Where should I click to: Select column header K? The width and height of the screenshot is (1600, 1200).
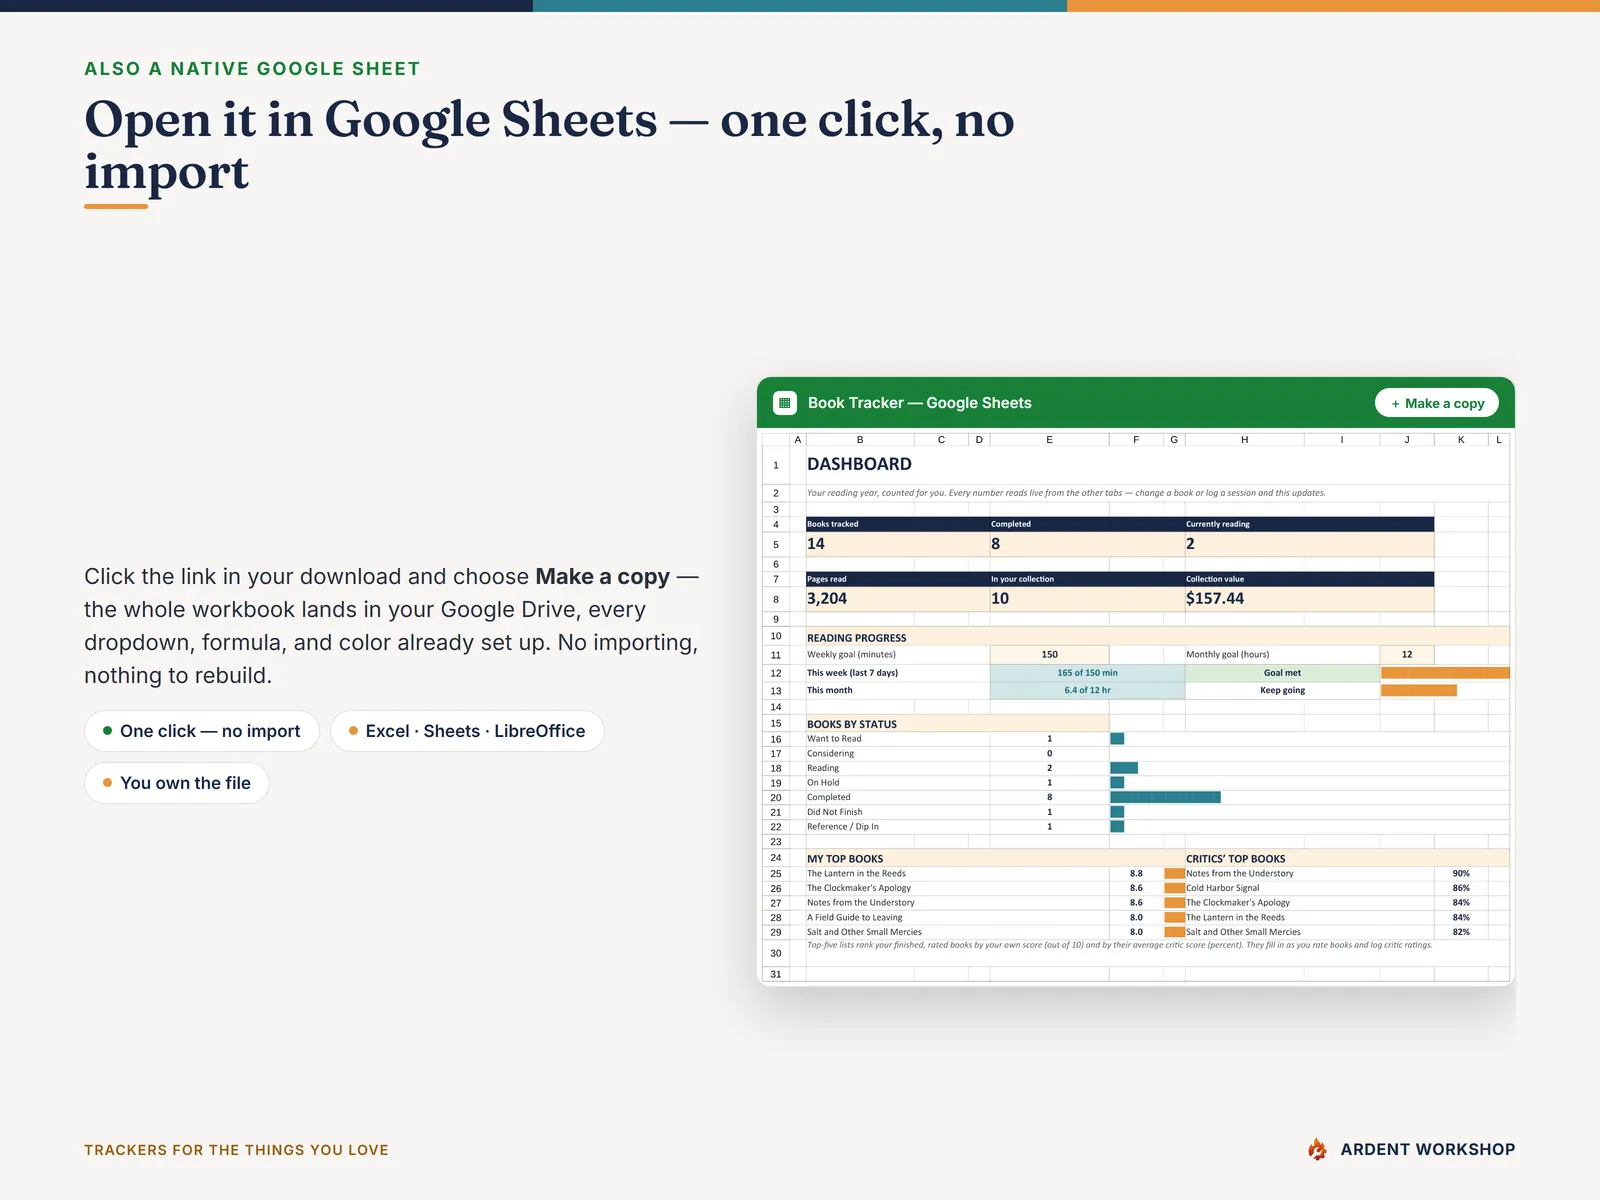click(x=1460, y=439)
